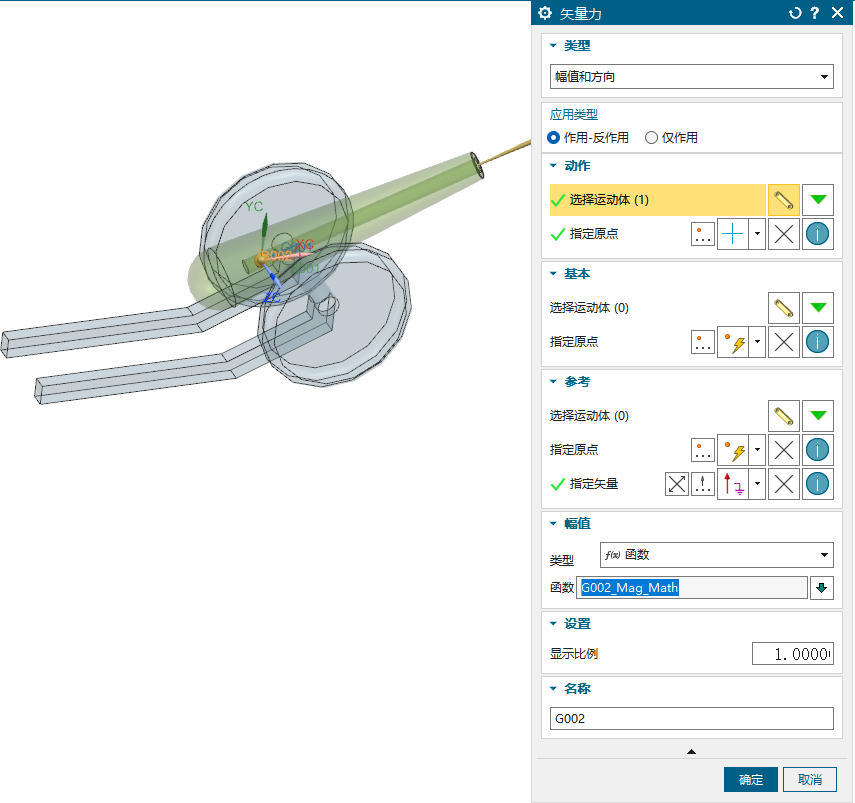Open the 幅值和方向 type dropdown

point(691,77)
